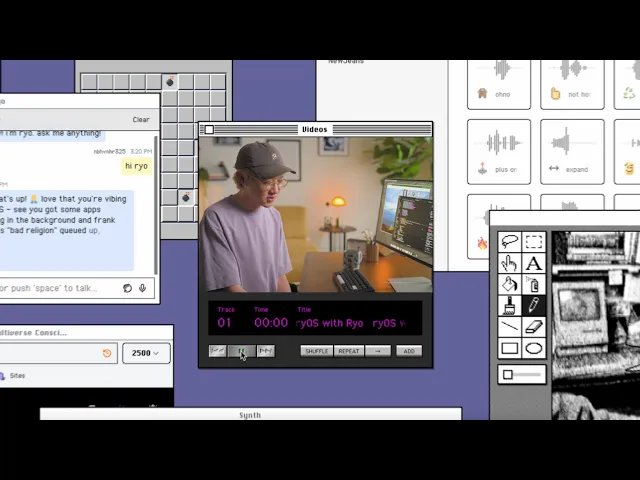Click the scrolling title in the Videos display
The width and height of the screenshot is (640, 480).
[351, 323]
